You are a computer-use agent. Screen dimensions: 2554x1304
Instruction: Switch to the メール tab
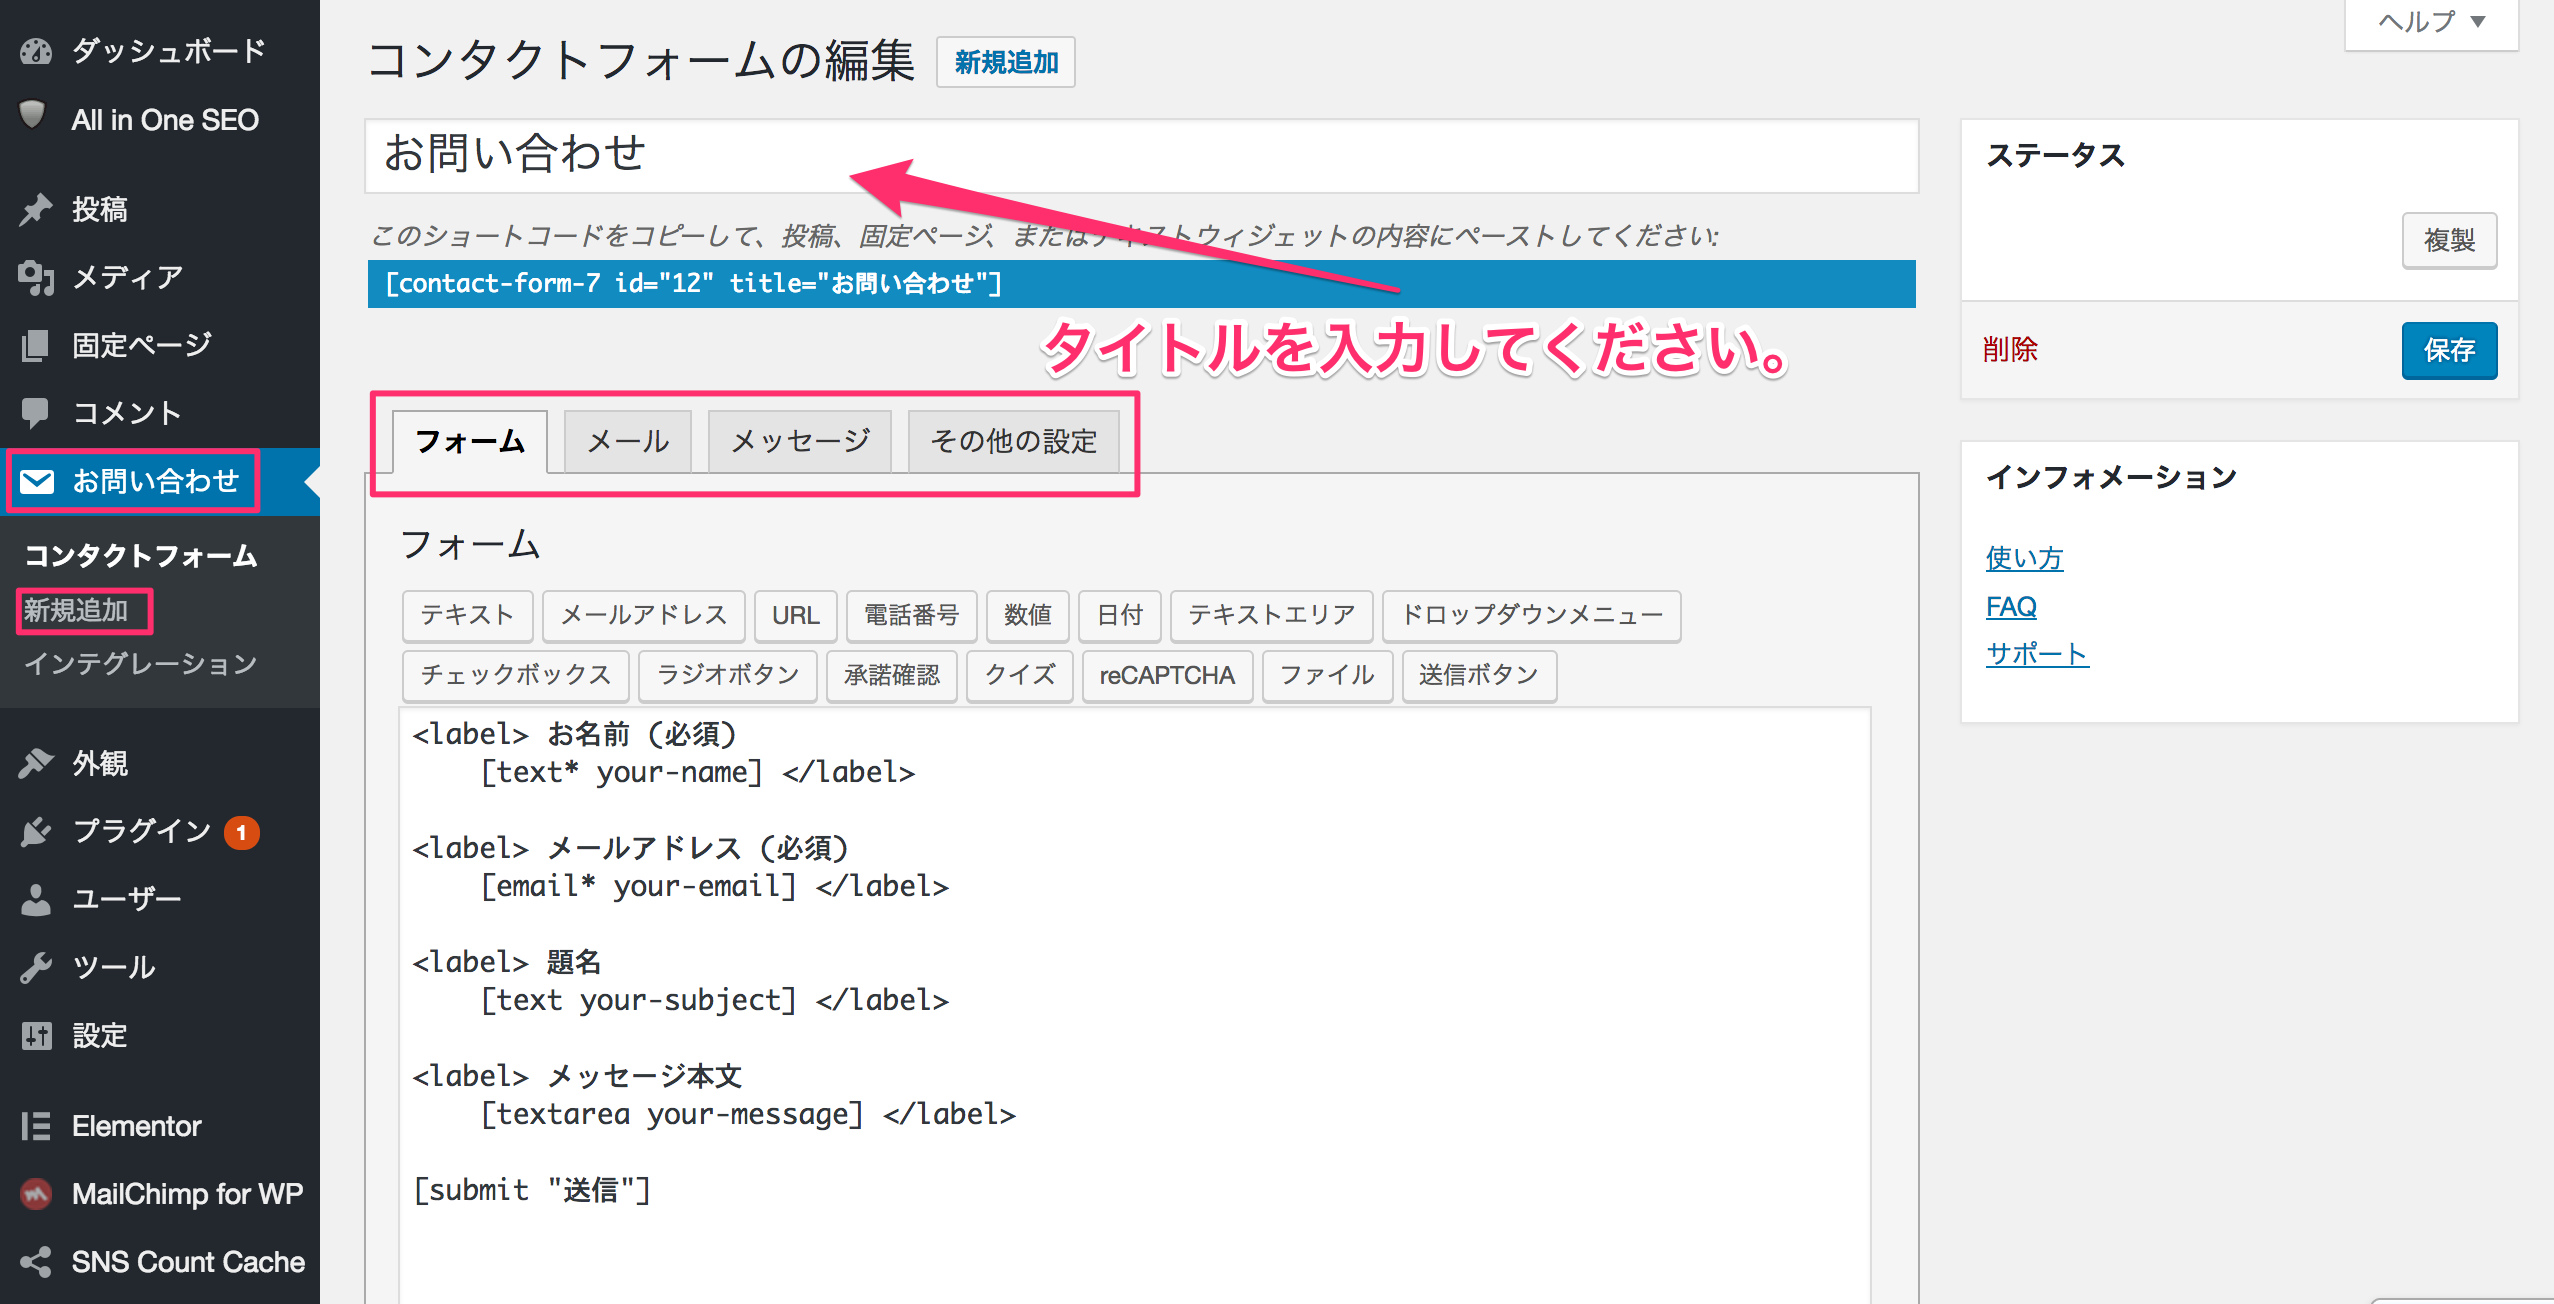click(x=626, y=440)
